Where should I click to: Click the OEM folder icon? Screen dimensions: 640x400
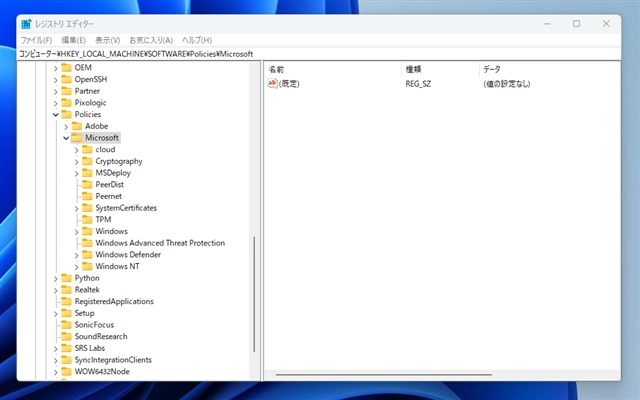[67, 68]
